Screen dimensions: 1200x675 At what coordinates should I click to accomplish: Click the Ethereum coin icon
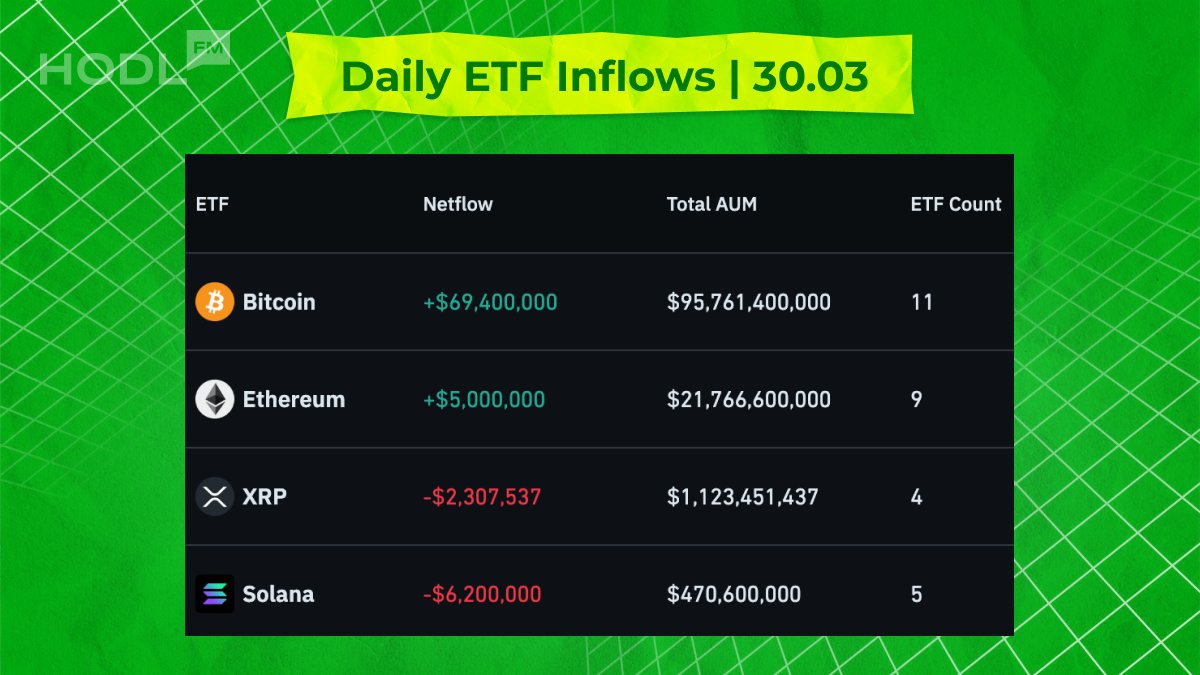click(214, 399)
